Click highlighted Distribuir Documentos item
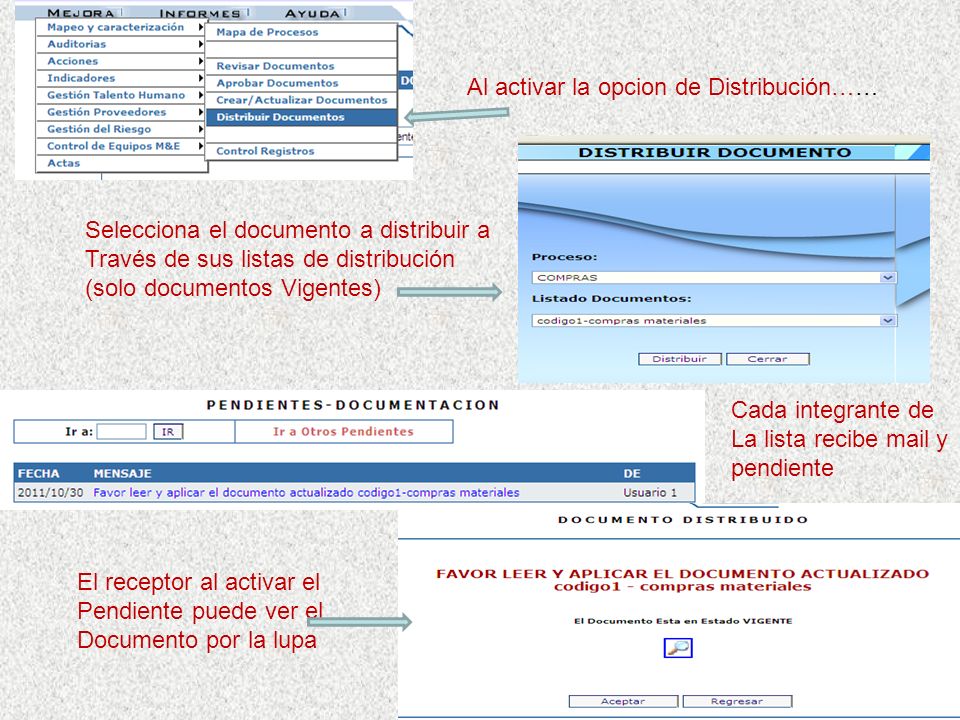Screen dimensions: 960x720 click(301, 118)
